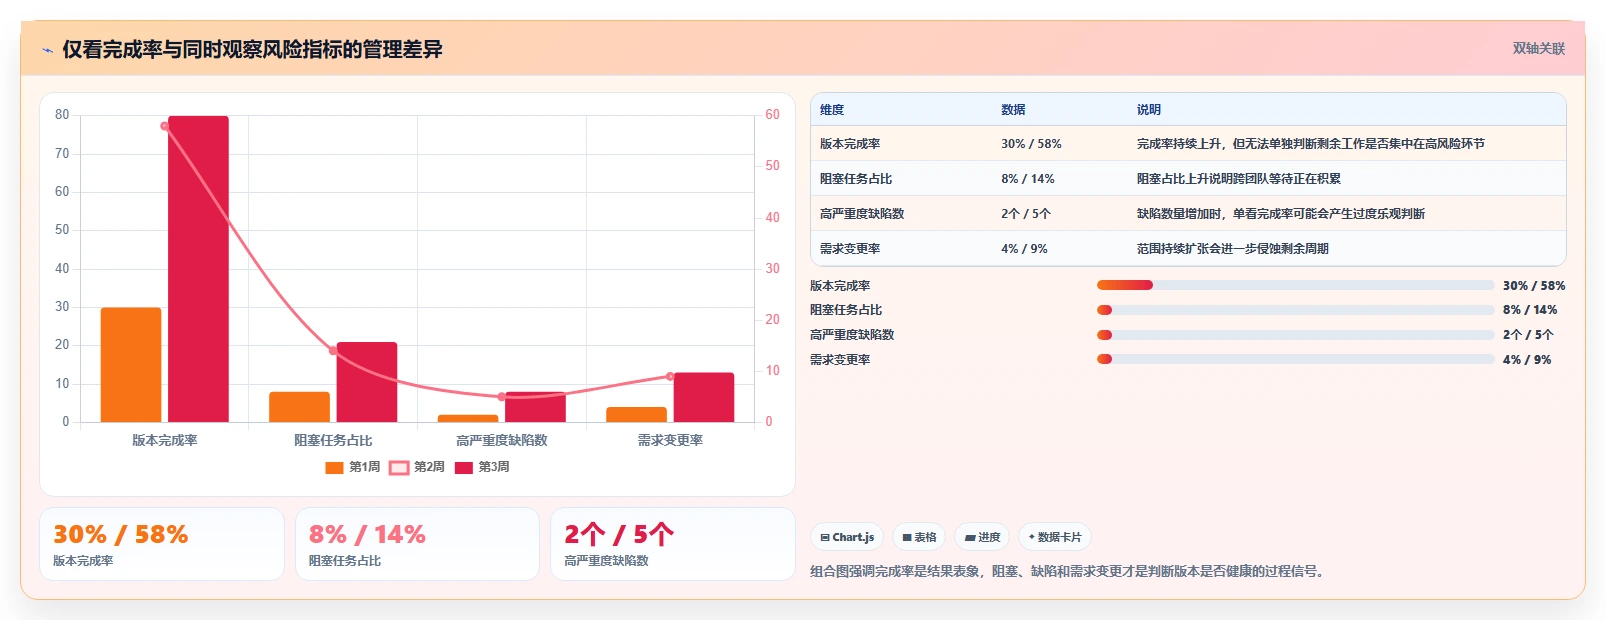Screen dimensions: 1606x620
Task: Click the header icon beside the title
Action: click(47, 50)
